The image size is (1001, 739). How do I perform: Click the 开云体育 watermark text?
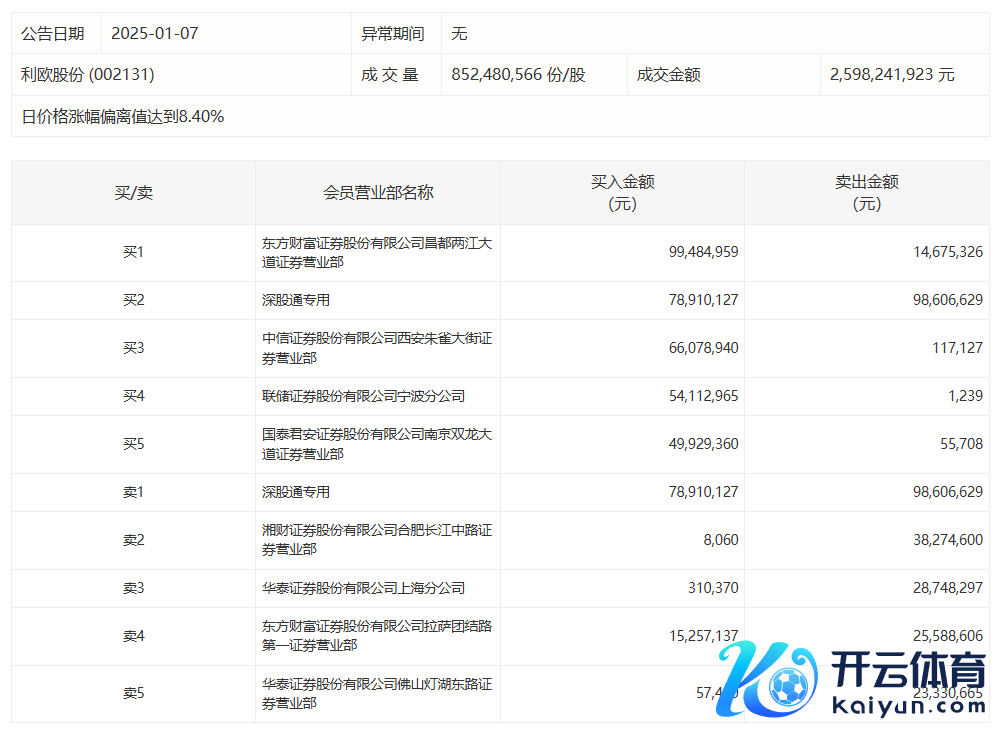[x=908, y=668]
